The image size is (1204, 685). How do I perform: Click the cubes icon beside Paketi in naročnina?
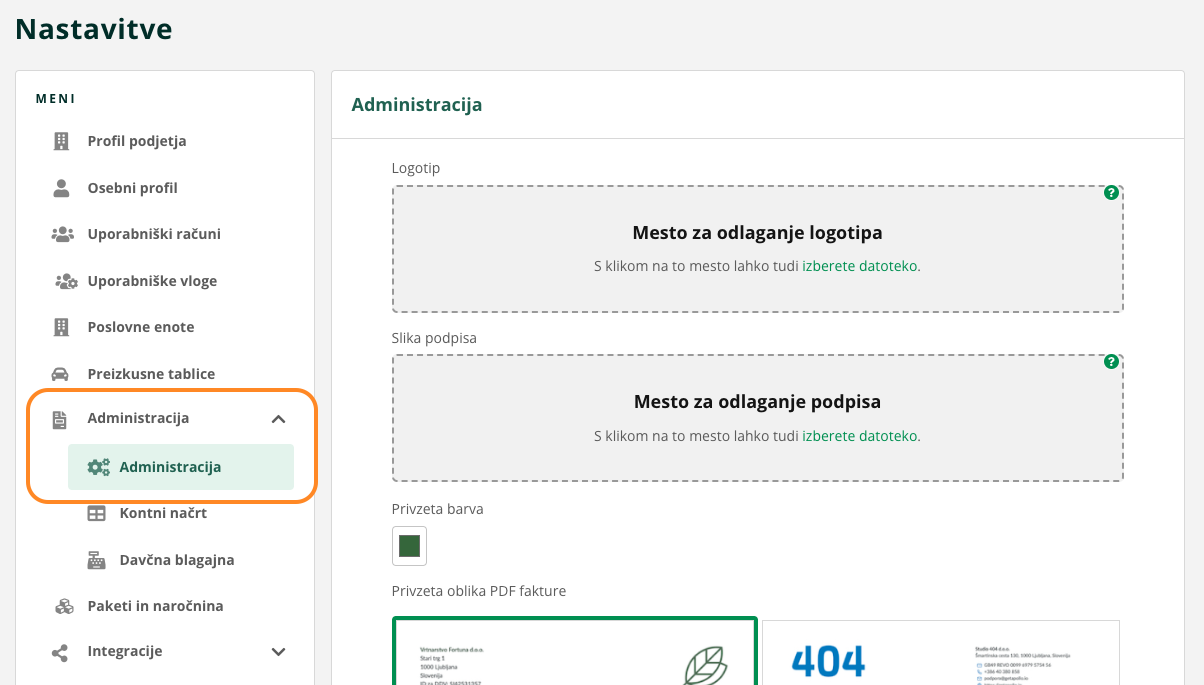(x=64, y=606)
